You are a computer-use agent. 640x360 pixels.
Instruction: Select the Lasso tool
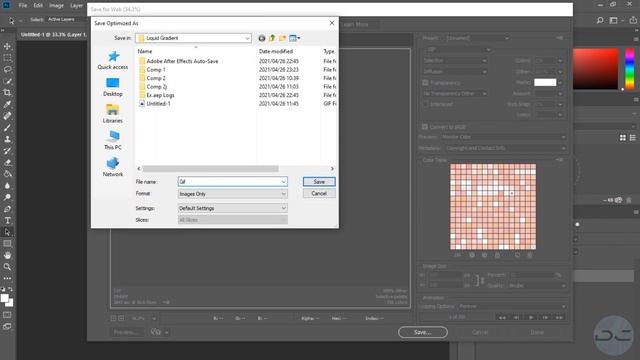7,69
